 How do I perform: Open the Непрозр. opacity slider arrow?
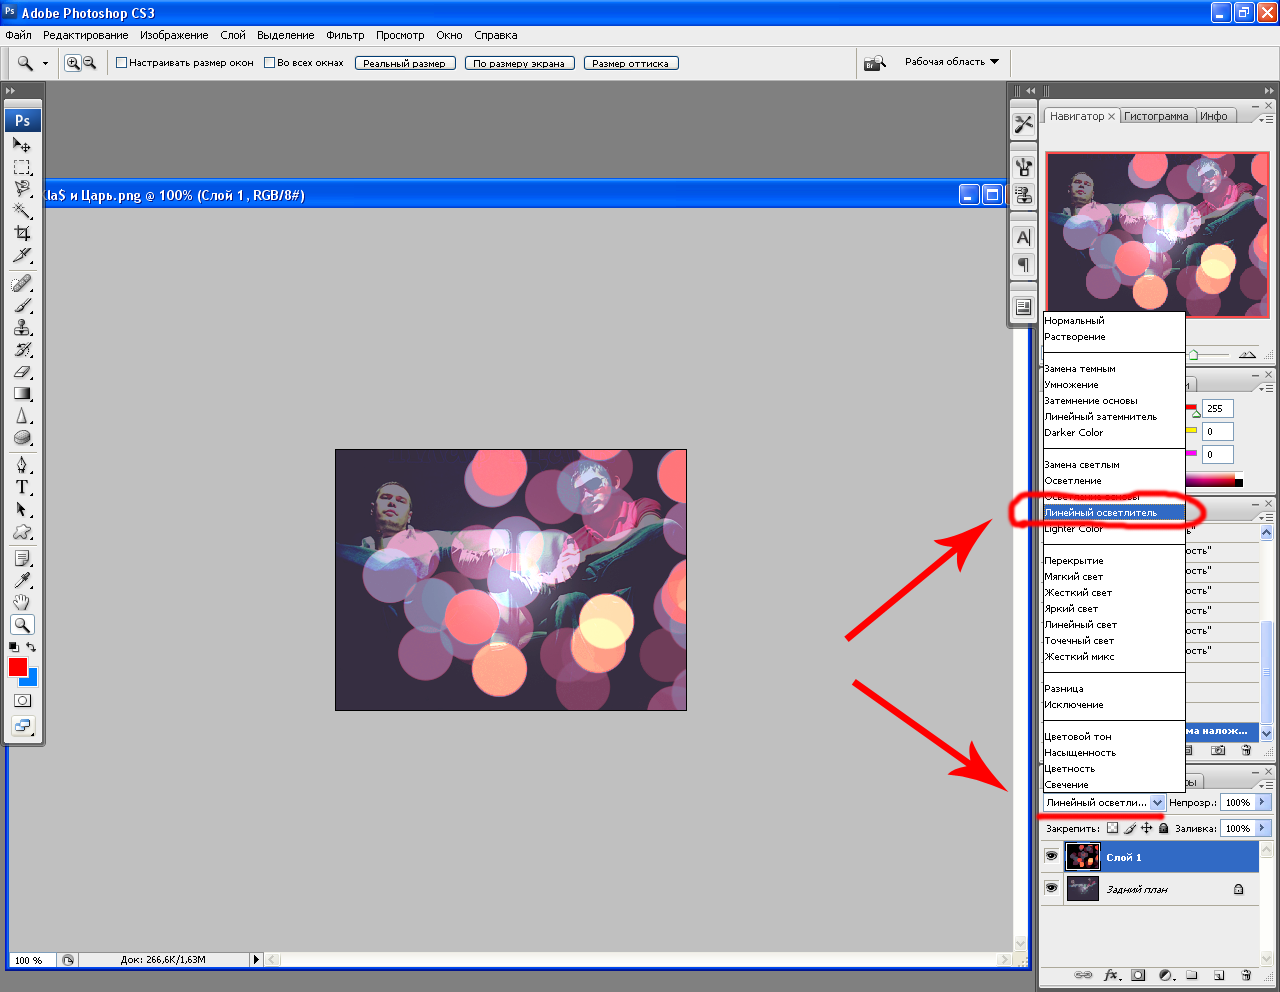[1263, 802]
